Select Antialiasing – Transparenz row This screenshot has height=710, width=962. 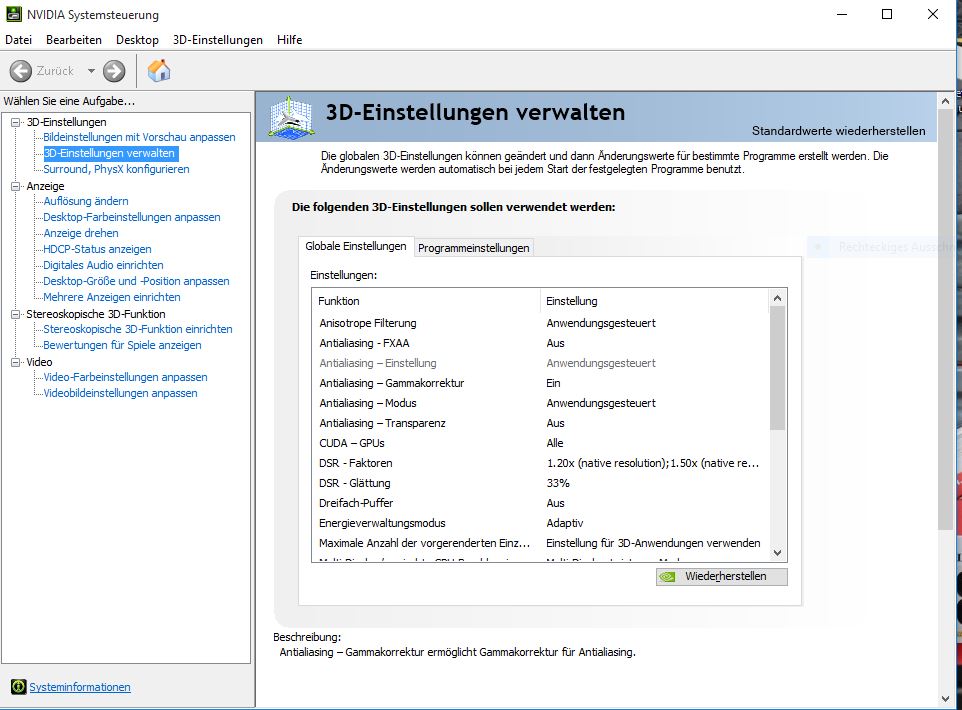(540, 423)
